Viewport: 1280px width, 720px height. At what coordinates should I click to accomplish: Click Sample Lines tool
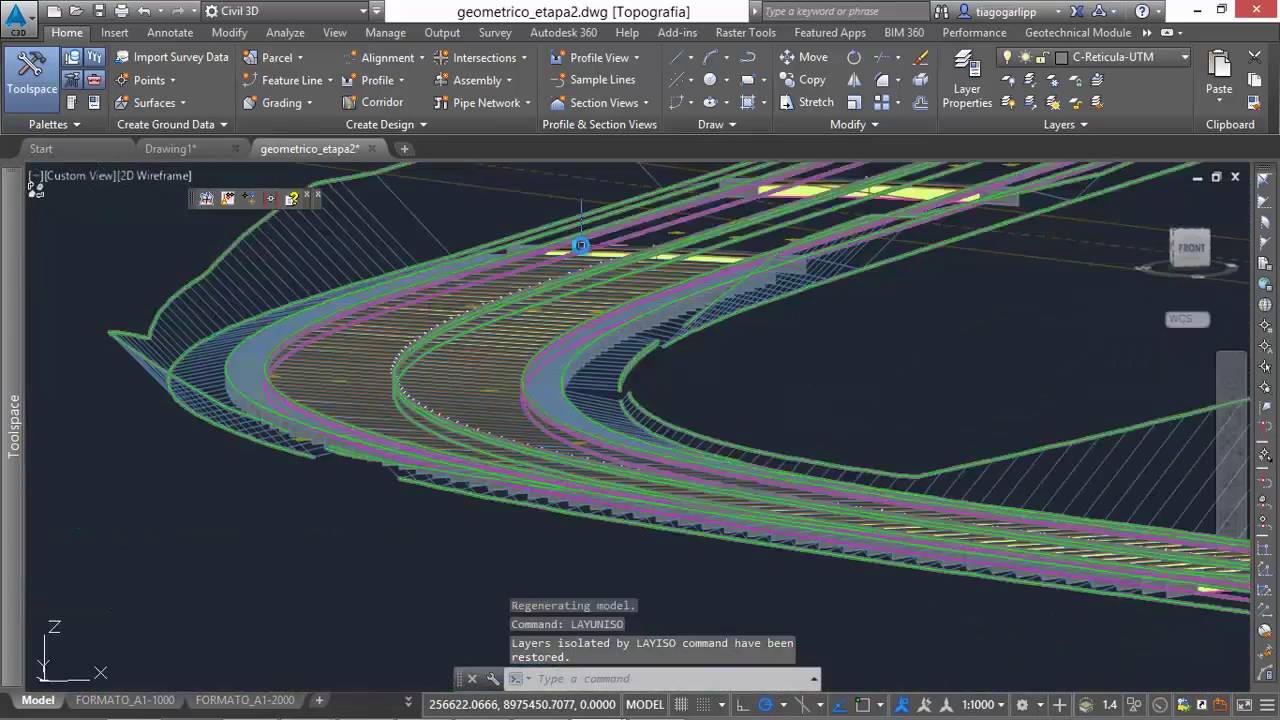pos(592,80)
